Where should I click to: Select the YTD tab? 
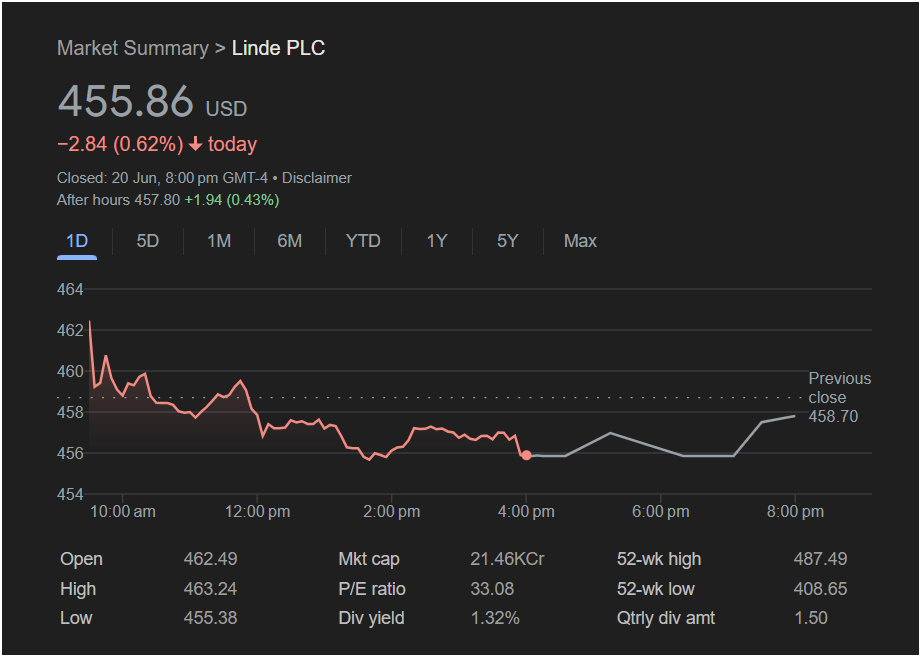tap(363, 241)
